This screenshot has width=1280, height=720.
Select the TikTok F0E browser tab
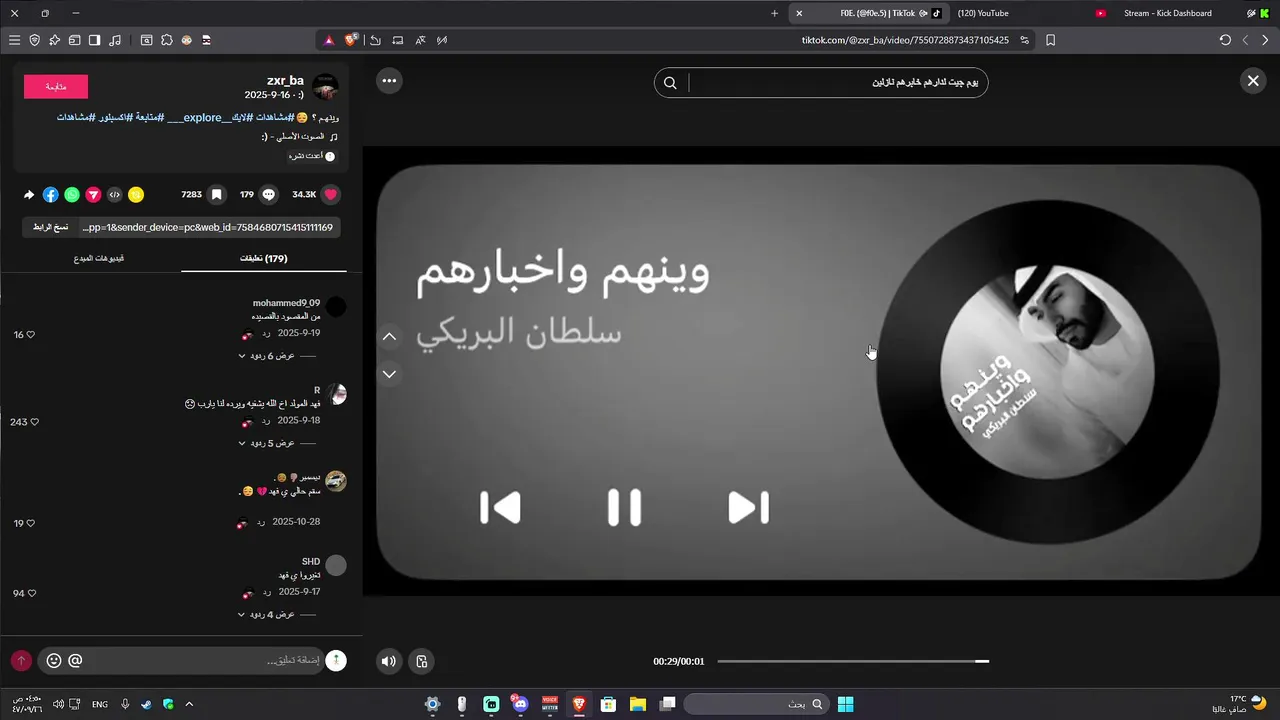[867, 13]
